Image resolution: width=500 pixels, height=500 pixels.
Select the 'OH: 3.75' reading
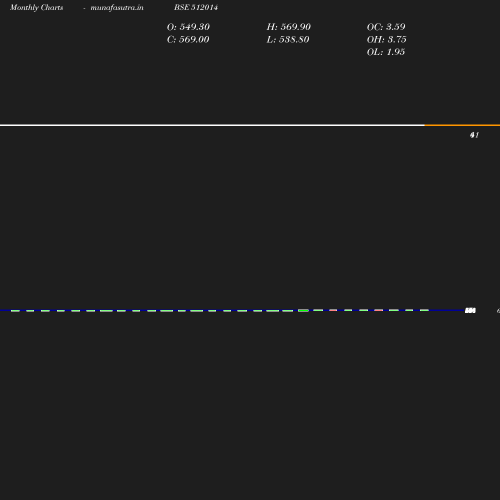click(x=387, y=40)
